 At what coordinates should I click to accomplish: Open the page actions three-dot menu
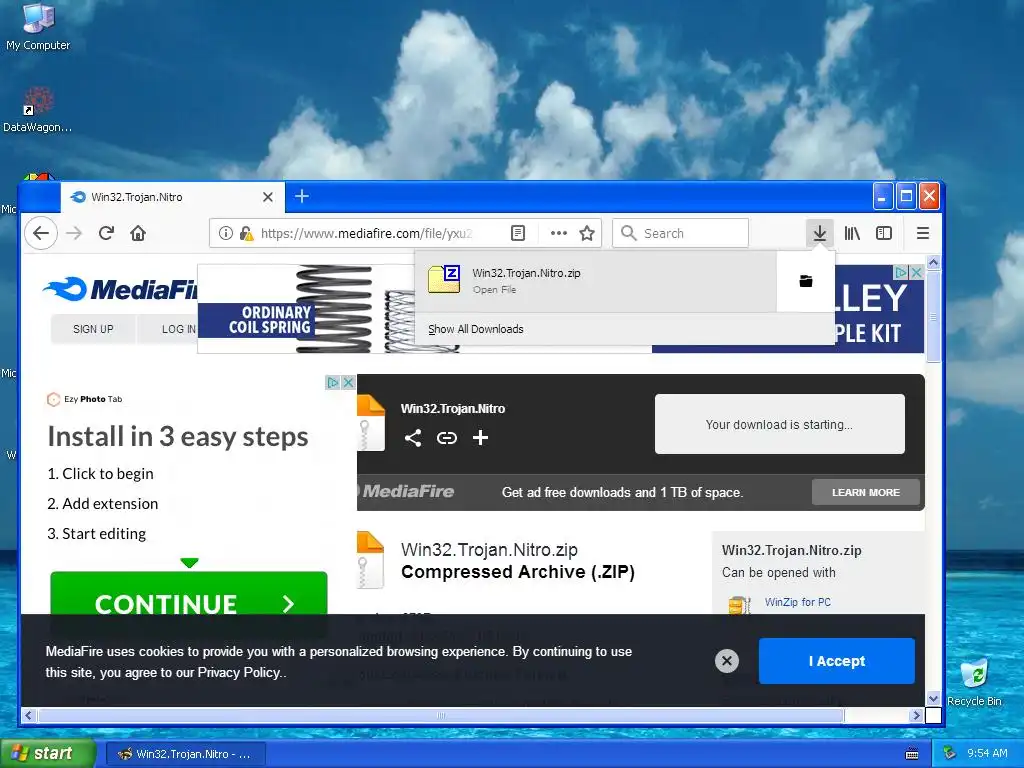click(x=558, y=233)
